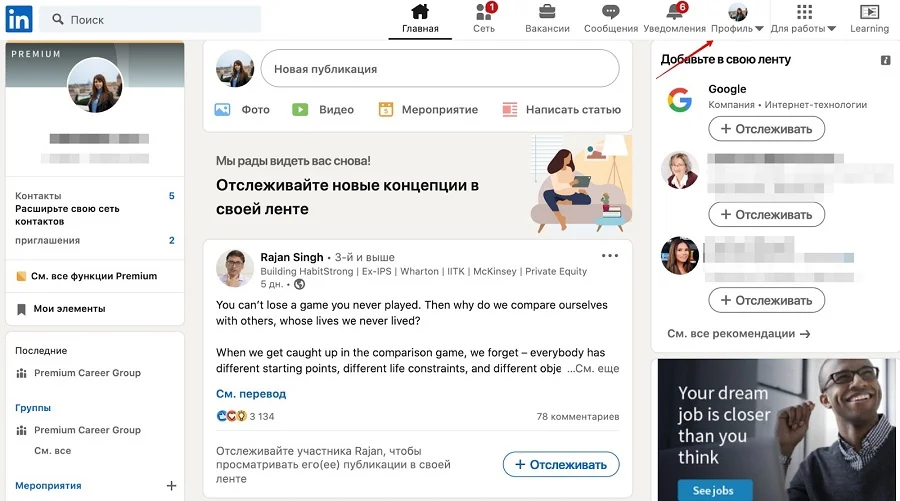Open См. все рекомендации link
Viewport: 900px width, 501px height.
click(738, 333)
